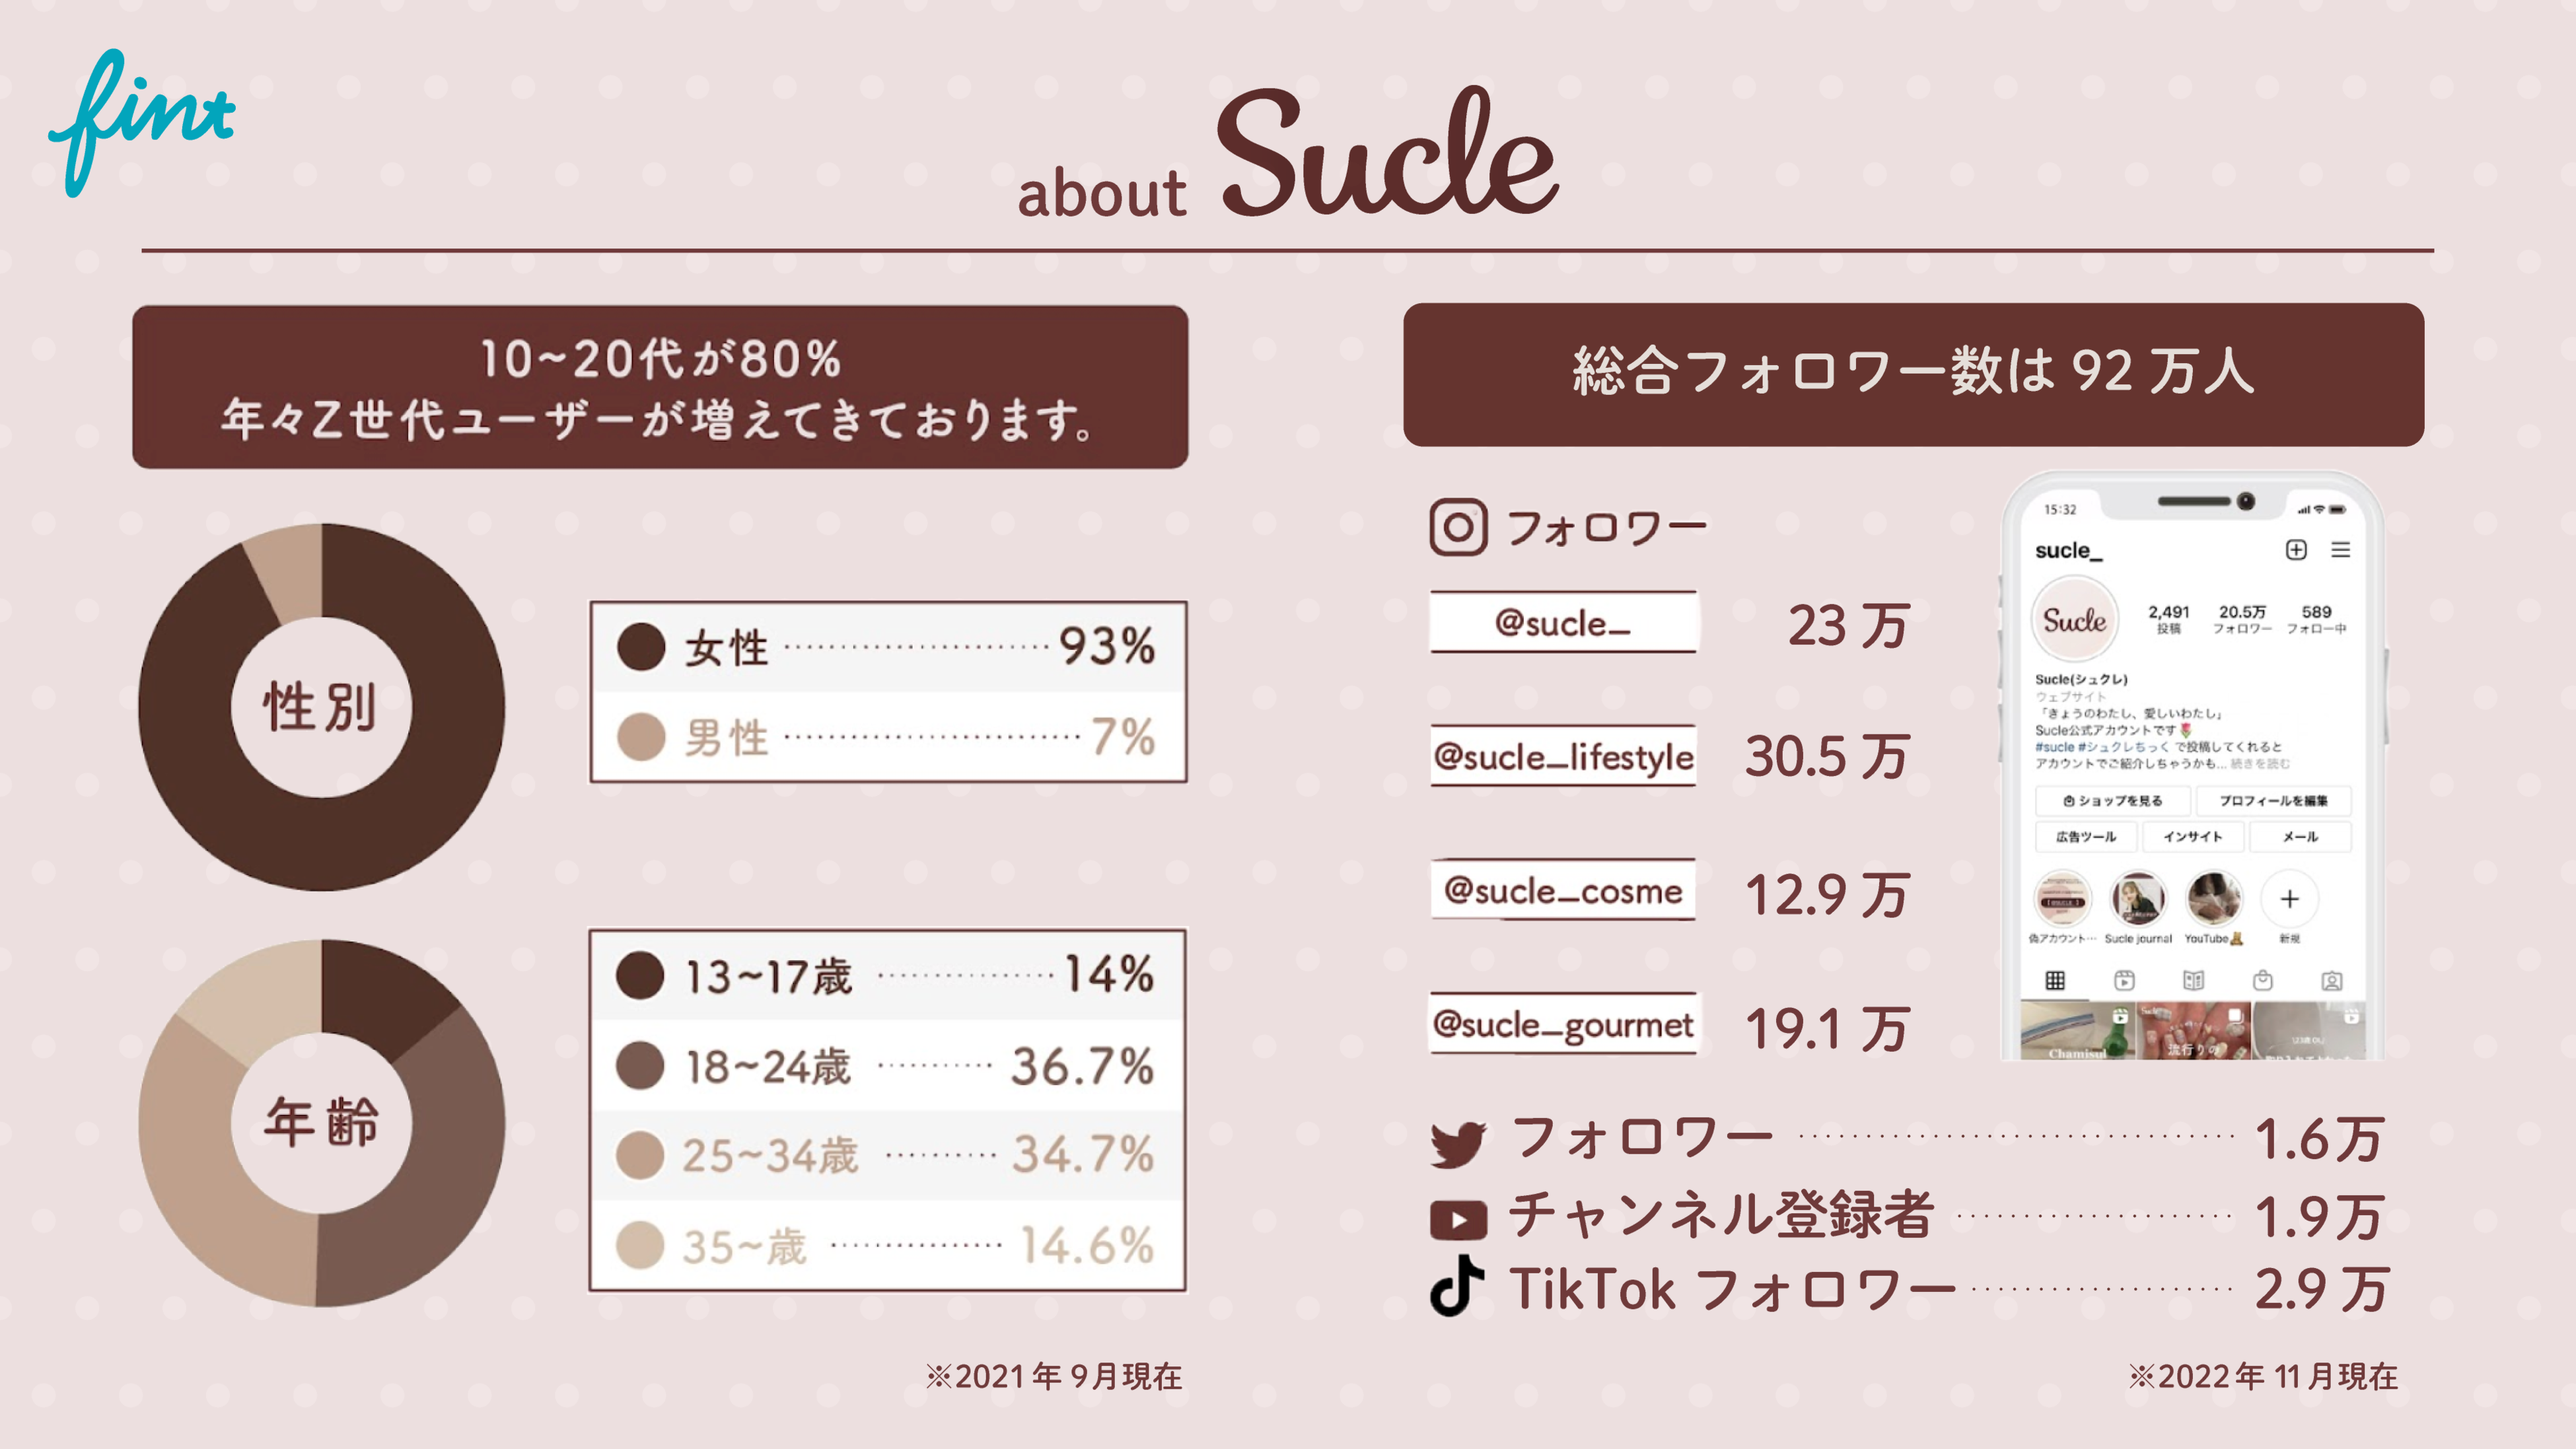Image resolution: width=2576 pixels, height=1449 pixels.
Task: Click the 18~24歳 legend color dot
Action: (x=640, y=1066)
